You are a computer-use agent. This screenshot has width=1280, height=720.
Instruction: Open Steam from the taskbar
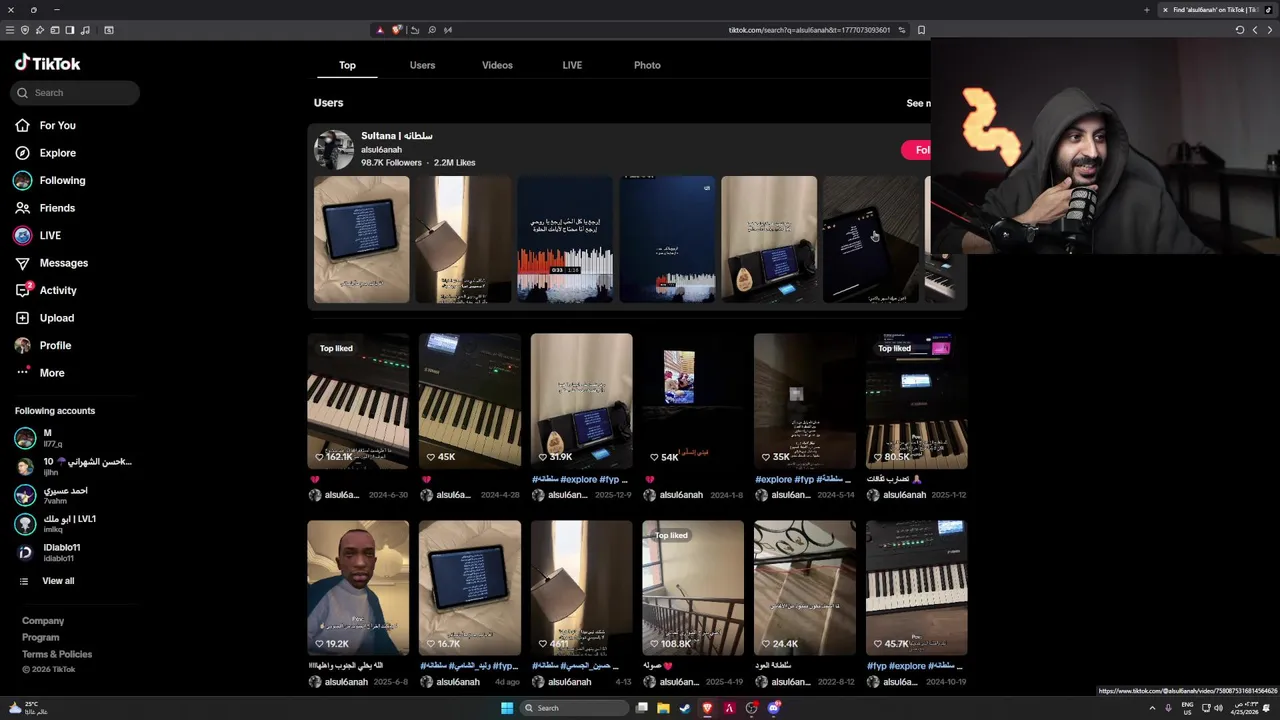click(x=685, y=708)
